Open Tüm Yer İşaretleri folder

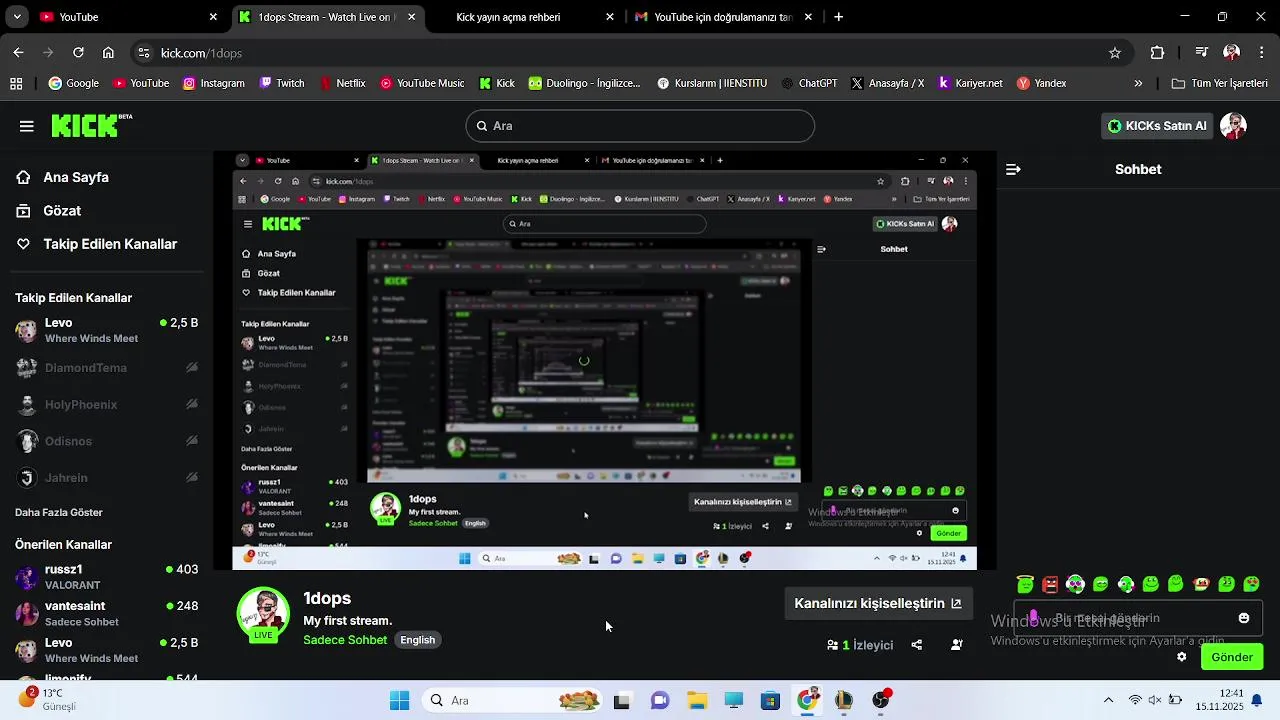click(1221, 84)
